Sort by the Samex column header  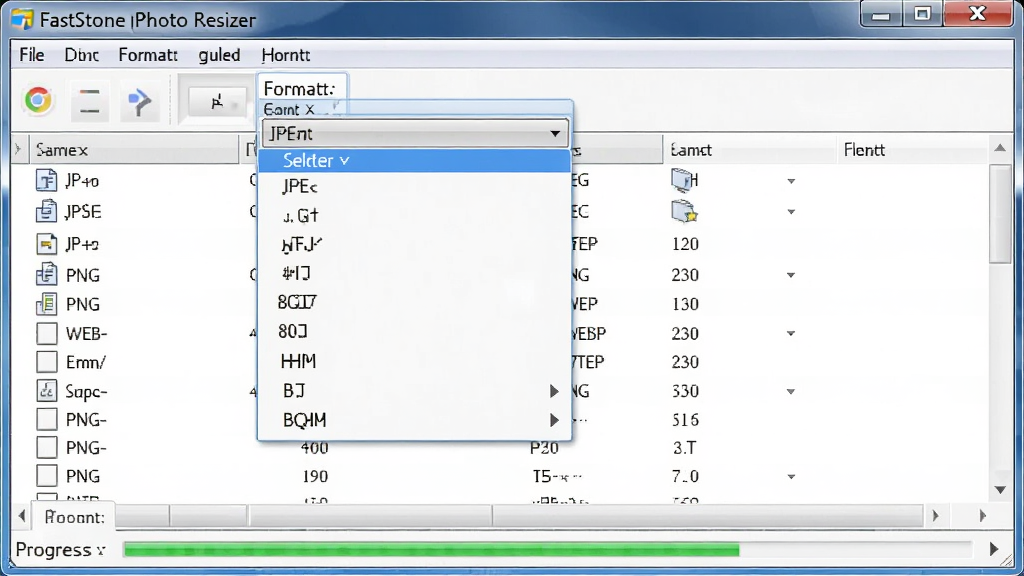tap(135, 150)
